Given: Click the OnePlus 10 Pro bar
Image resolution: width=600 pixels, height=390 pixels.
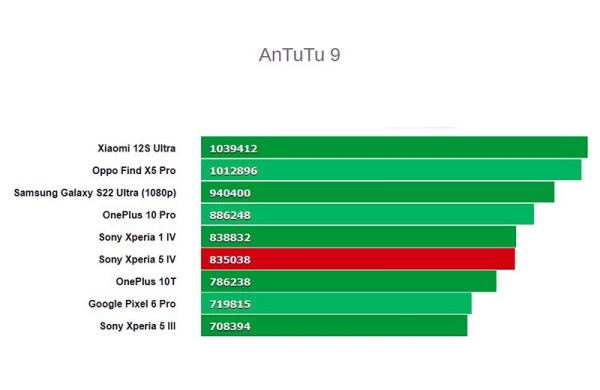Looking at the screenshot, I should (x=367, y=214).
